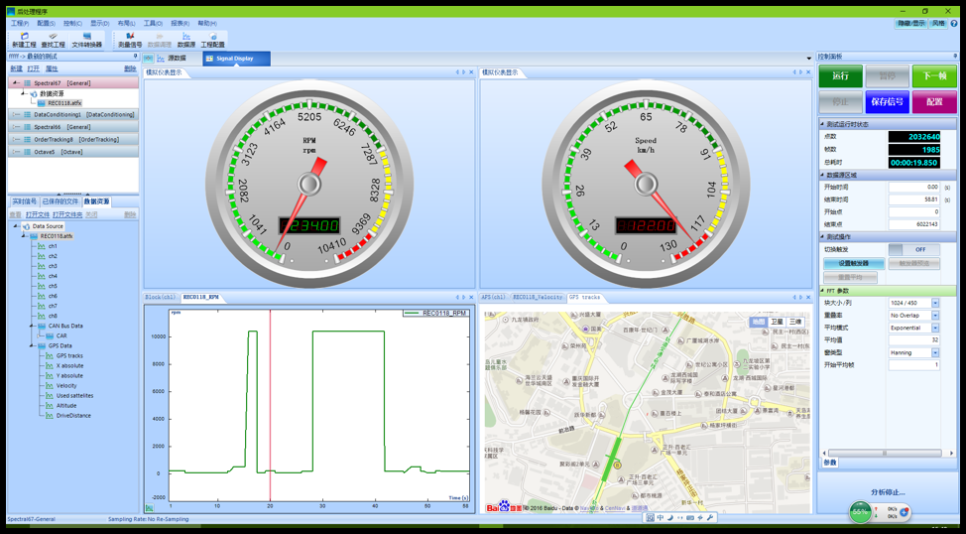
Task: Click the green 下一帧 next frame button
Action: [x=934, y=76]
